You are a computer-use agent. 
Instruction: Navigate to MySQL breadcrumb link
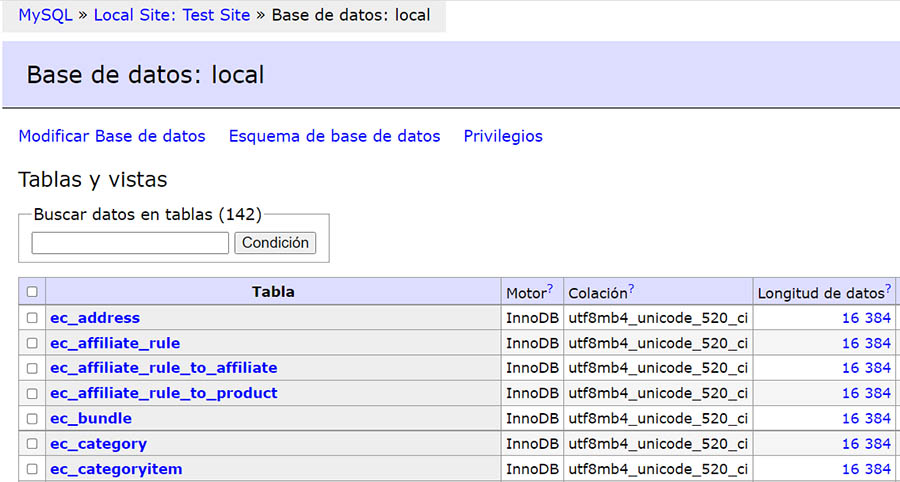pos(45,16)
